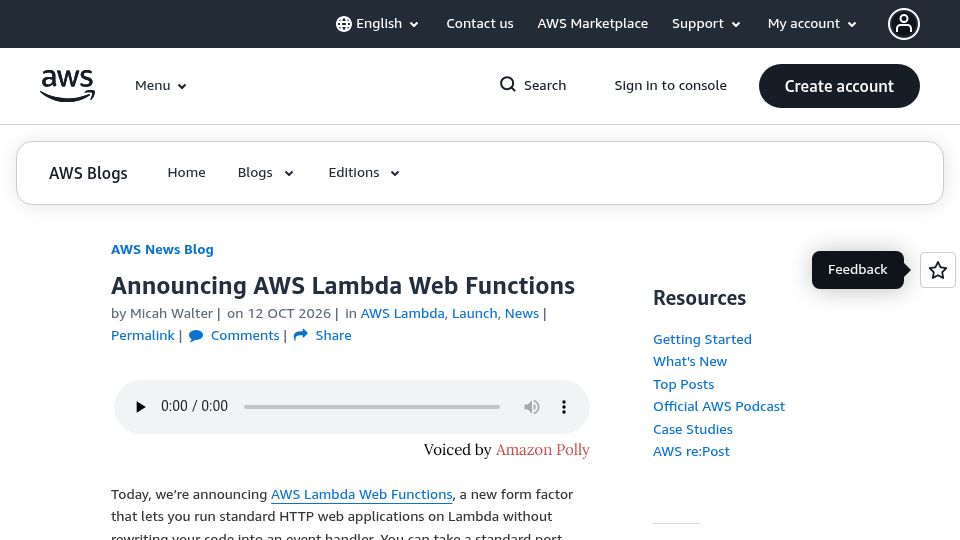
Task: Click the magnifier search icon
Action: point(508,84)
